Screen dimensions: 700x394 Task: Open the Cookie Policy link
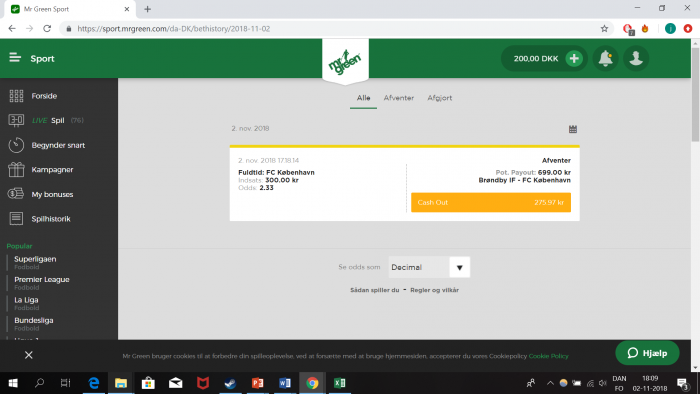pyautogui.click(x=548, y=356)
